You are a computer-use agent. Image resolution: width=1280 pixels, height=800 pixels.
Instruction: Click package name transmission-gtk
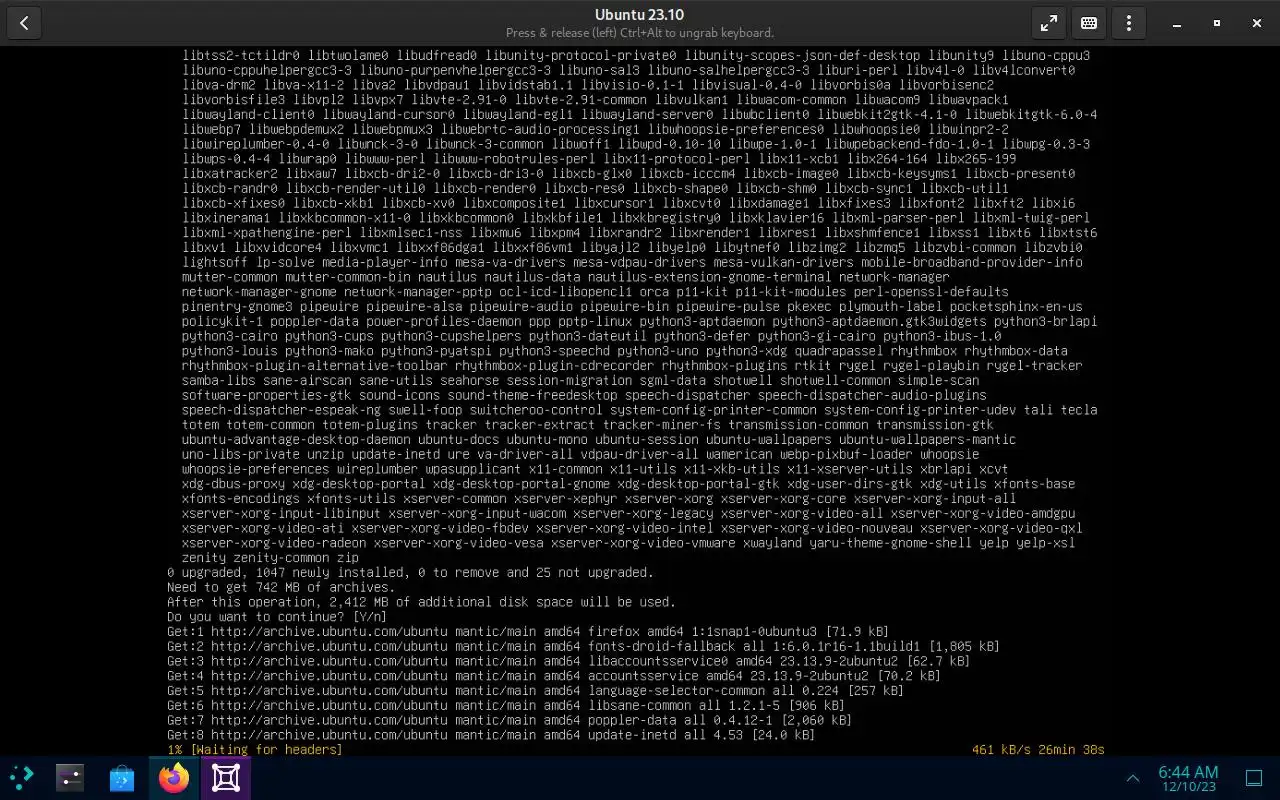(934, 425)
